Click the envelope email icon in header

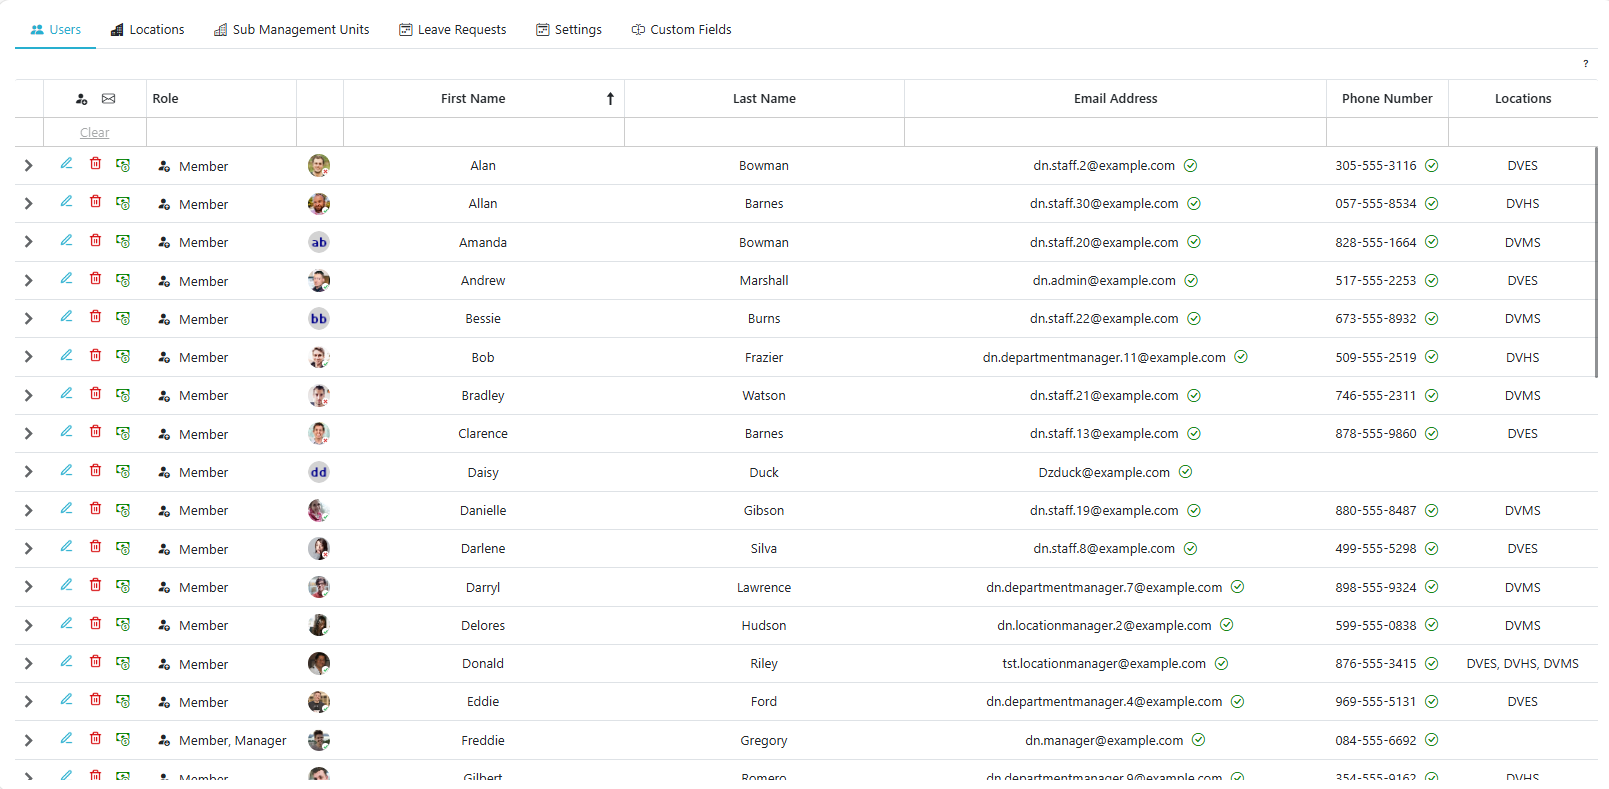[109, 99]
